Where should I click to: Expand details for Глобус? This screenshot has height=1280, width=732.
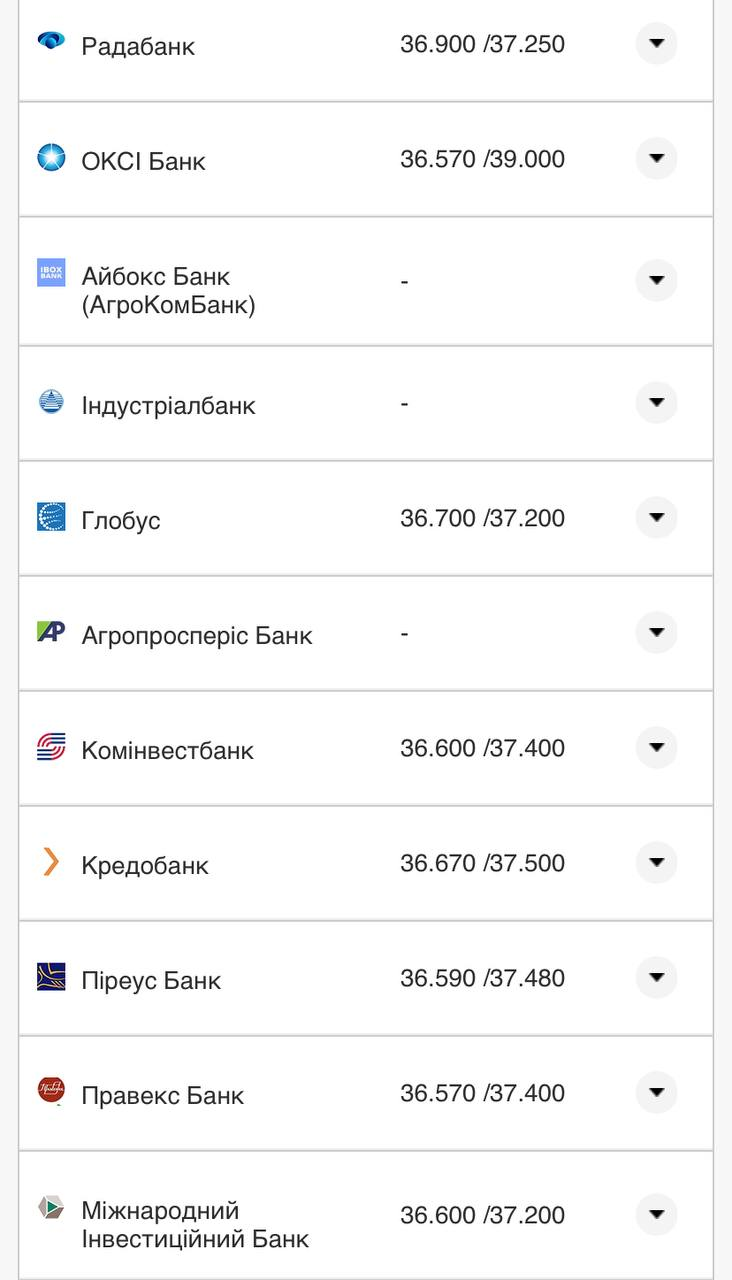656,517
